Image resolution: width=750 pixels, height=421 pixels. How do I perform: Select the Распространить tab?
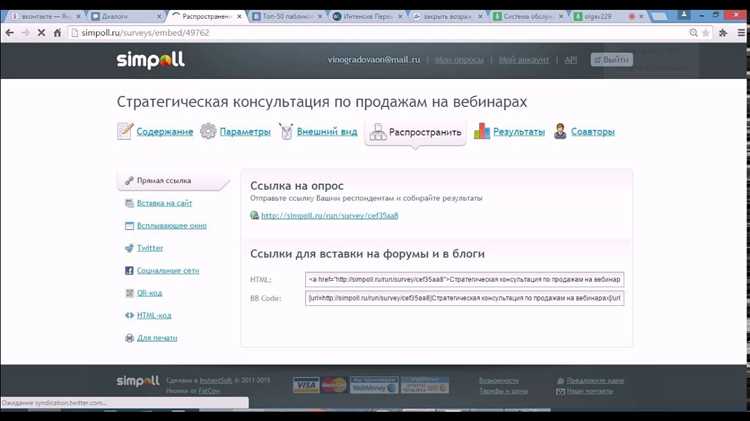click(415, 132)
